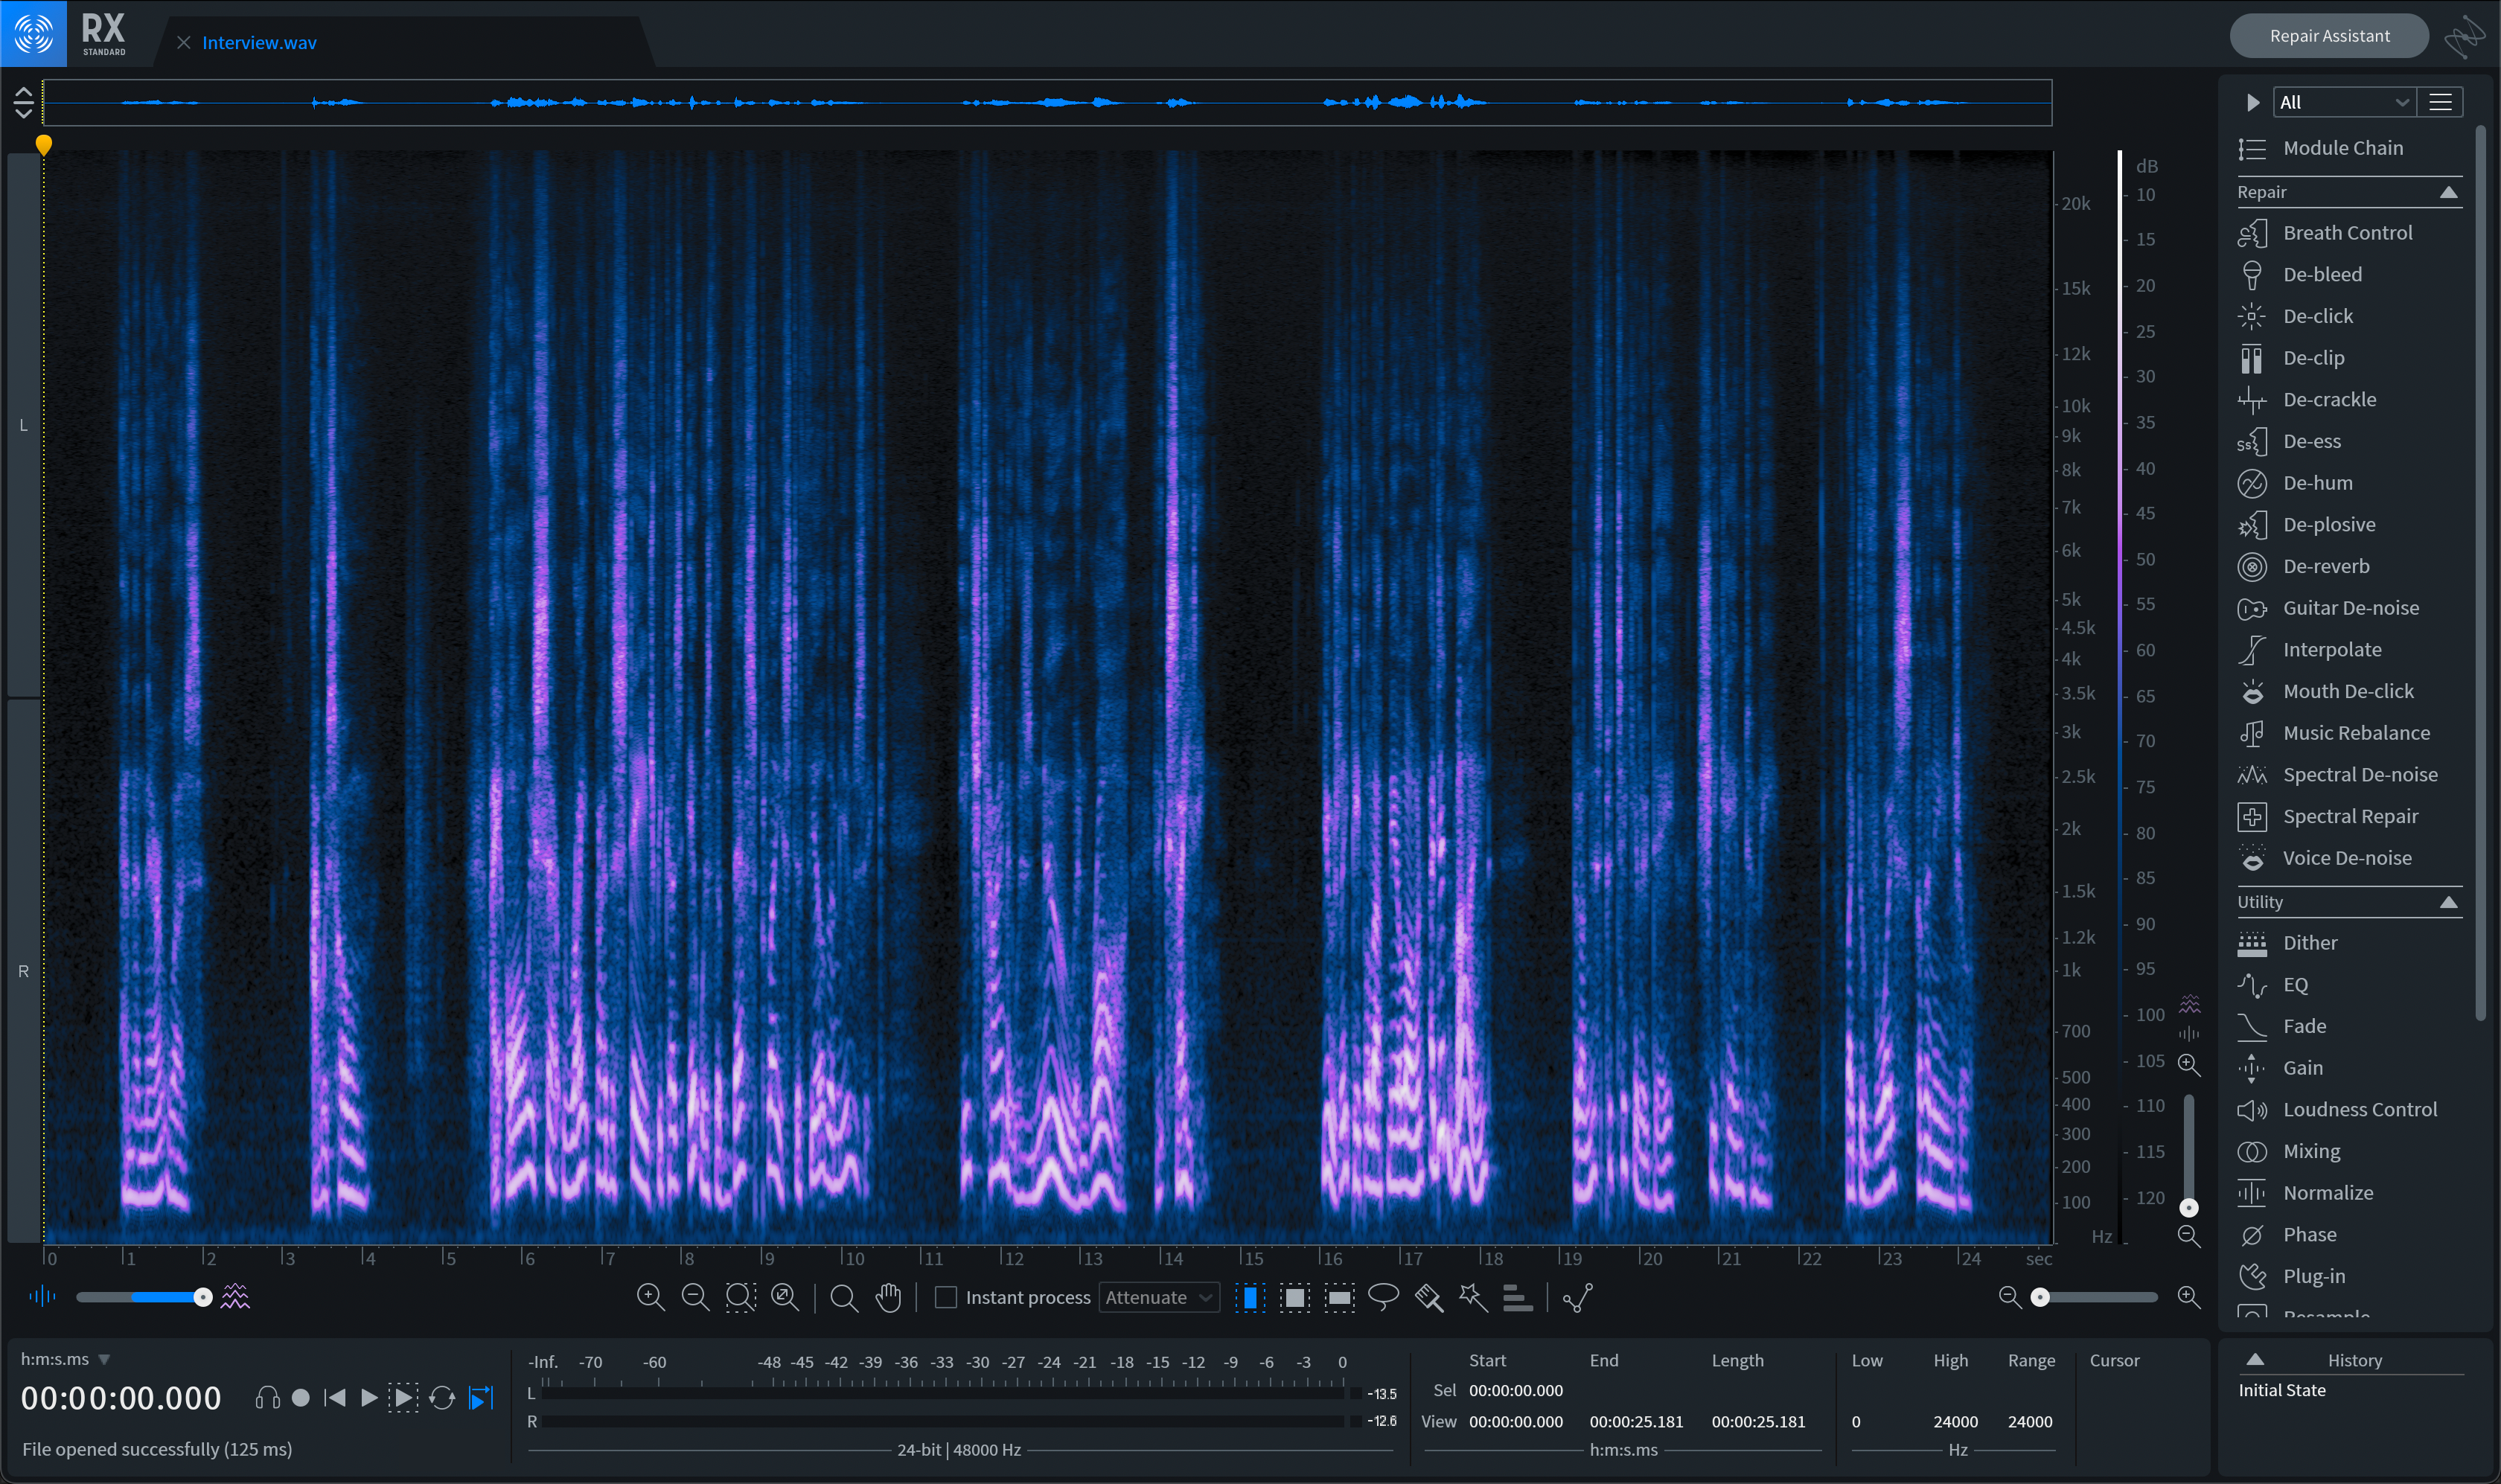
Task: Activate the Time-Frequency selection tool
Action: coord(1294,1297)
